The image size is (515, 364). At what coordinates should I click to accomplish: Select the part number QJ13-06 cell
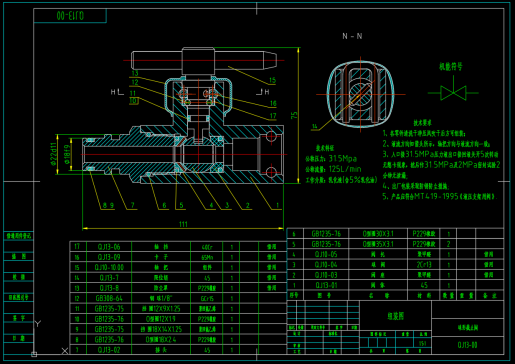109,247
